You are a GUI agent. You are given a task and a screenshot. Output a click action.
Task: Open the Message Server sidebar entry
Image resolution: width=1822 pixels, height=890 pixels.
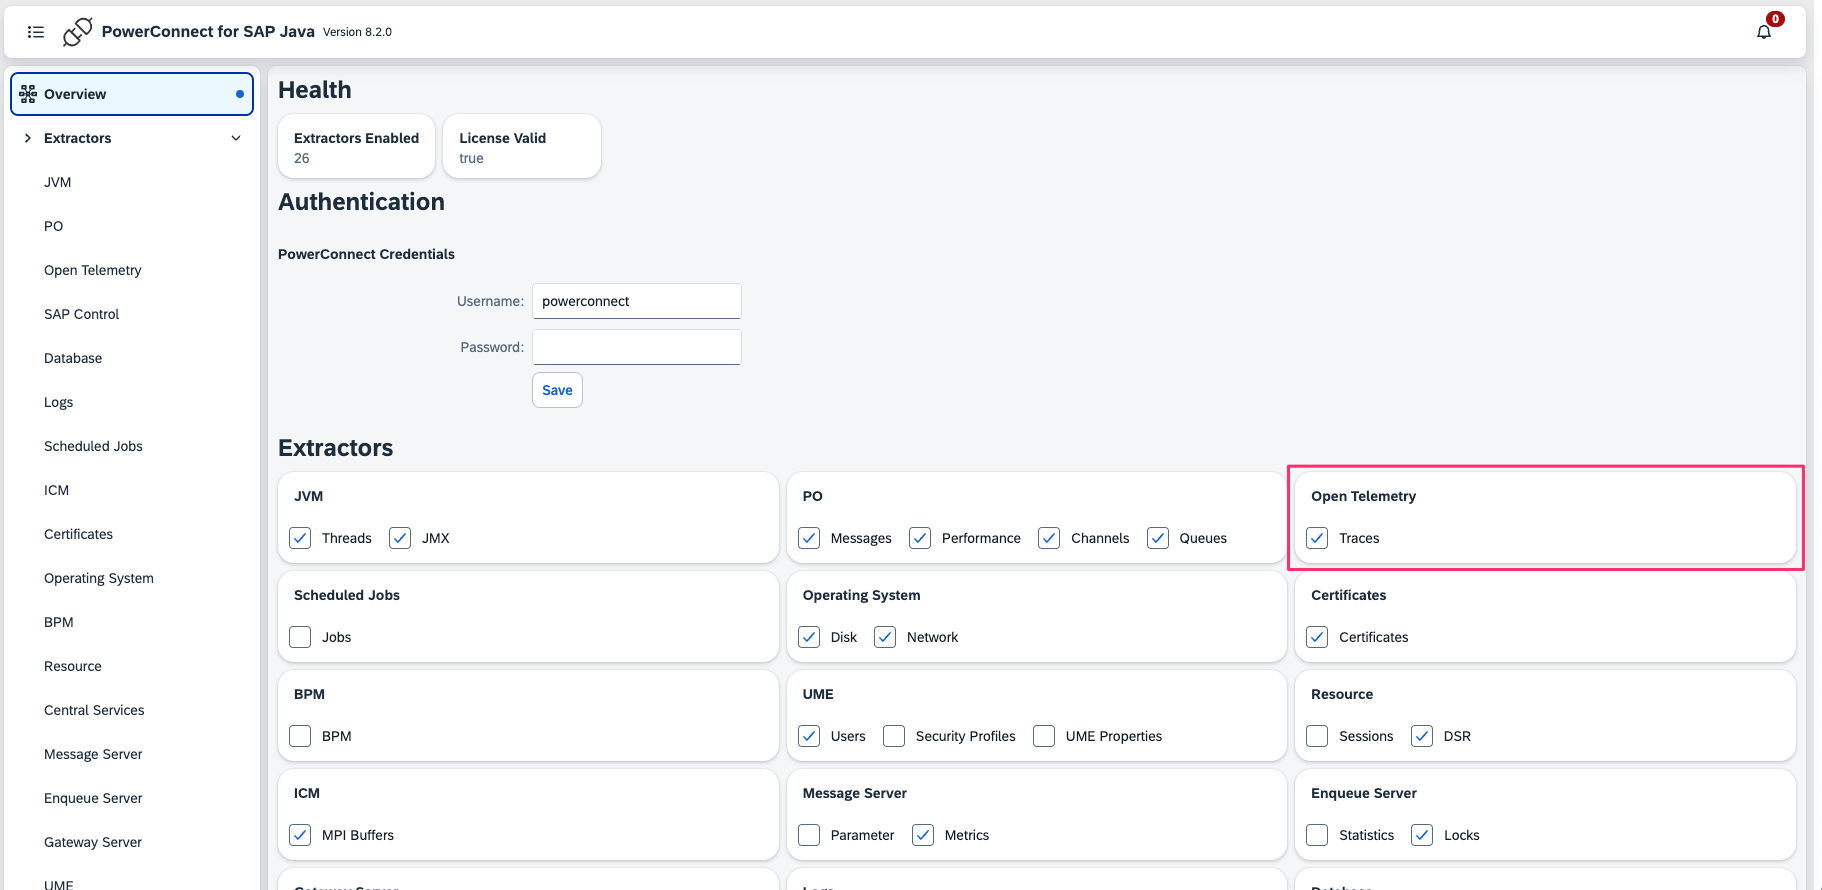click(x=93, y=754)
